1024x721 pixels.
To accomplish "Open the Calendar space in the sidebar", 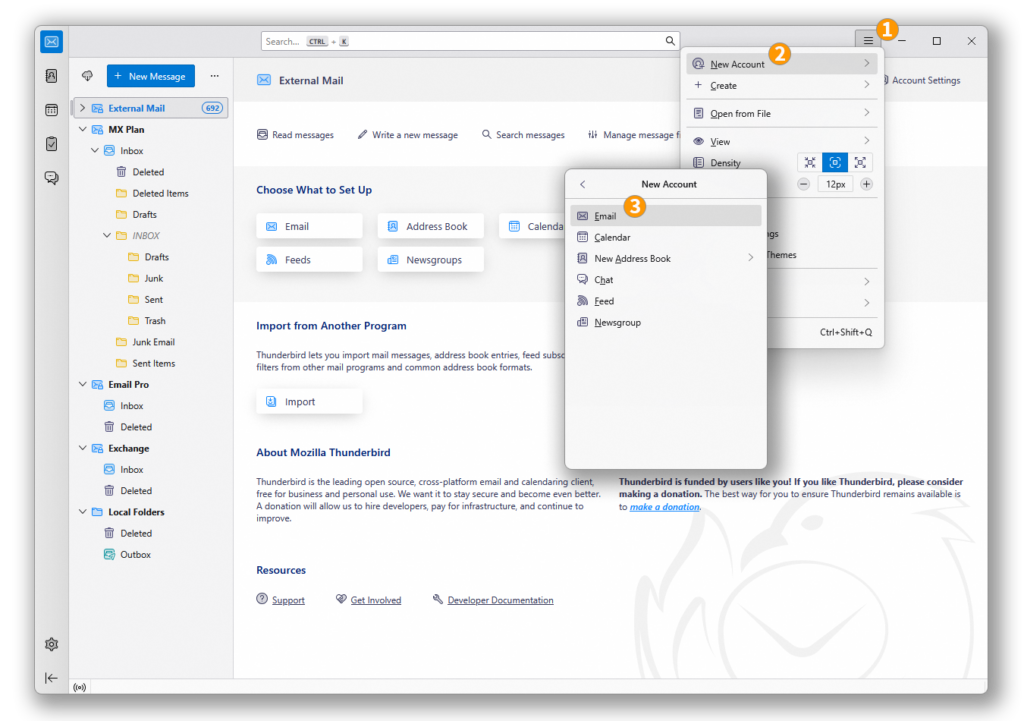I will click(x=51, y=109).
